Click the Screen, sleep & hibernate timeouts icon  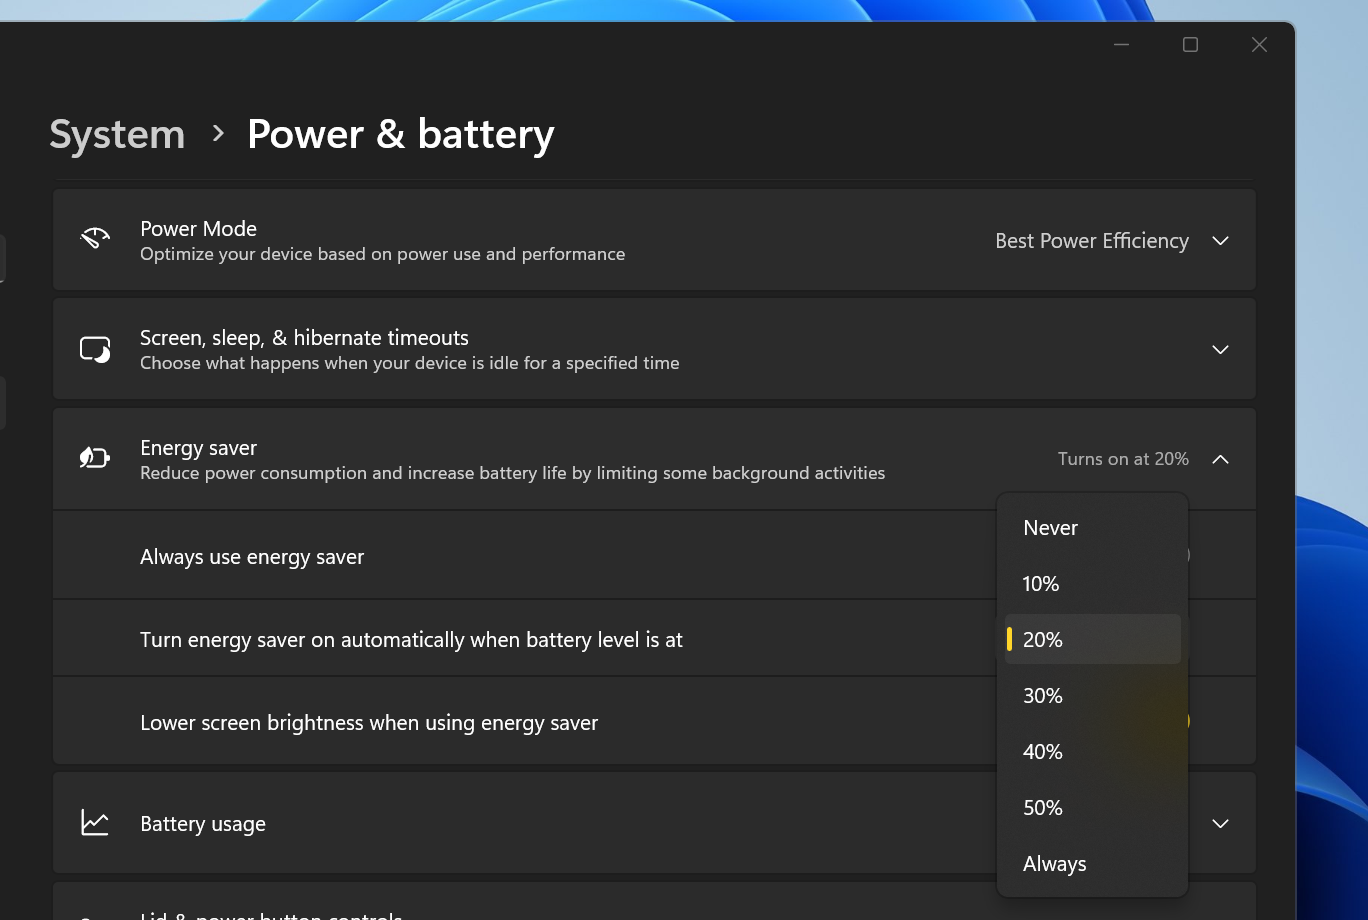[x=94, y=349]
